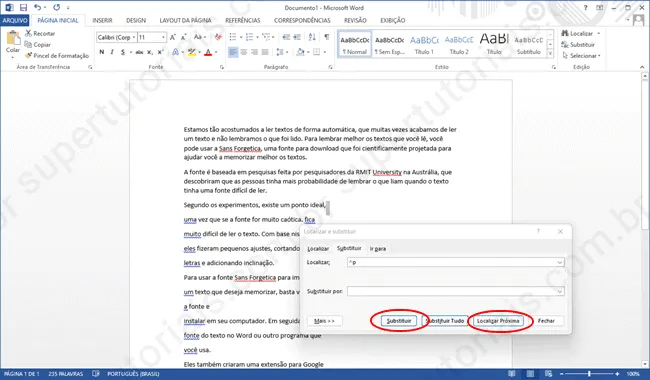Screen dimensions: 650x380
Task: Toggle strikethrough formatting
Action: 139,52
